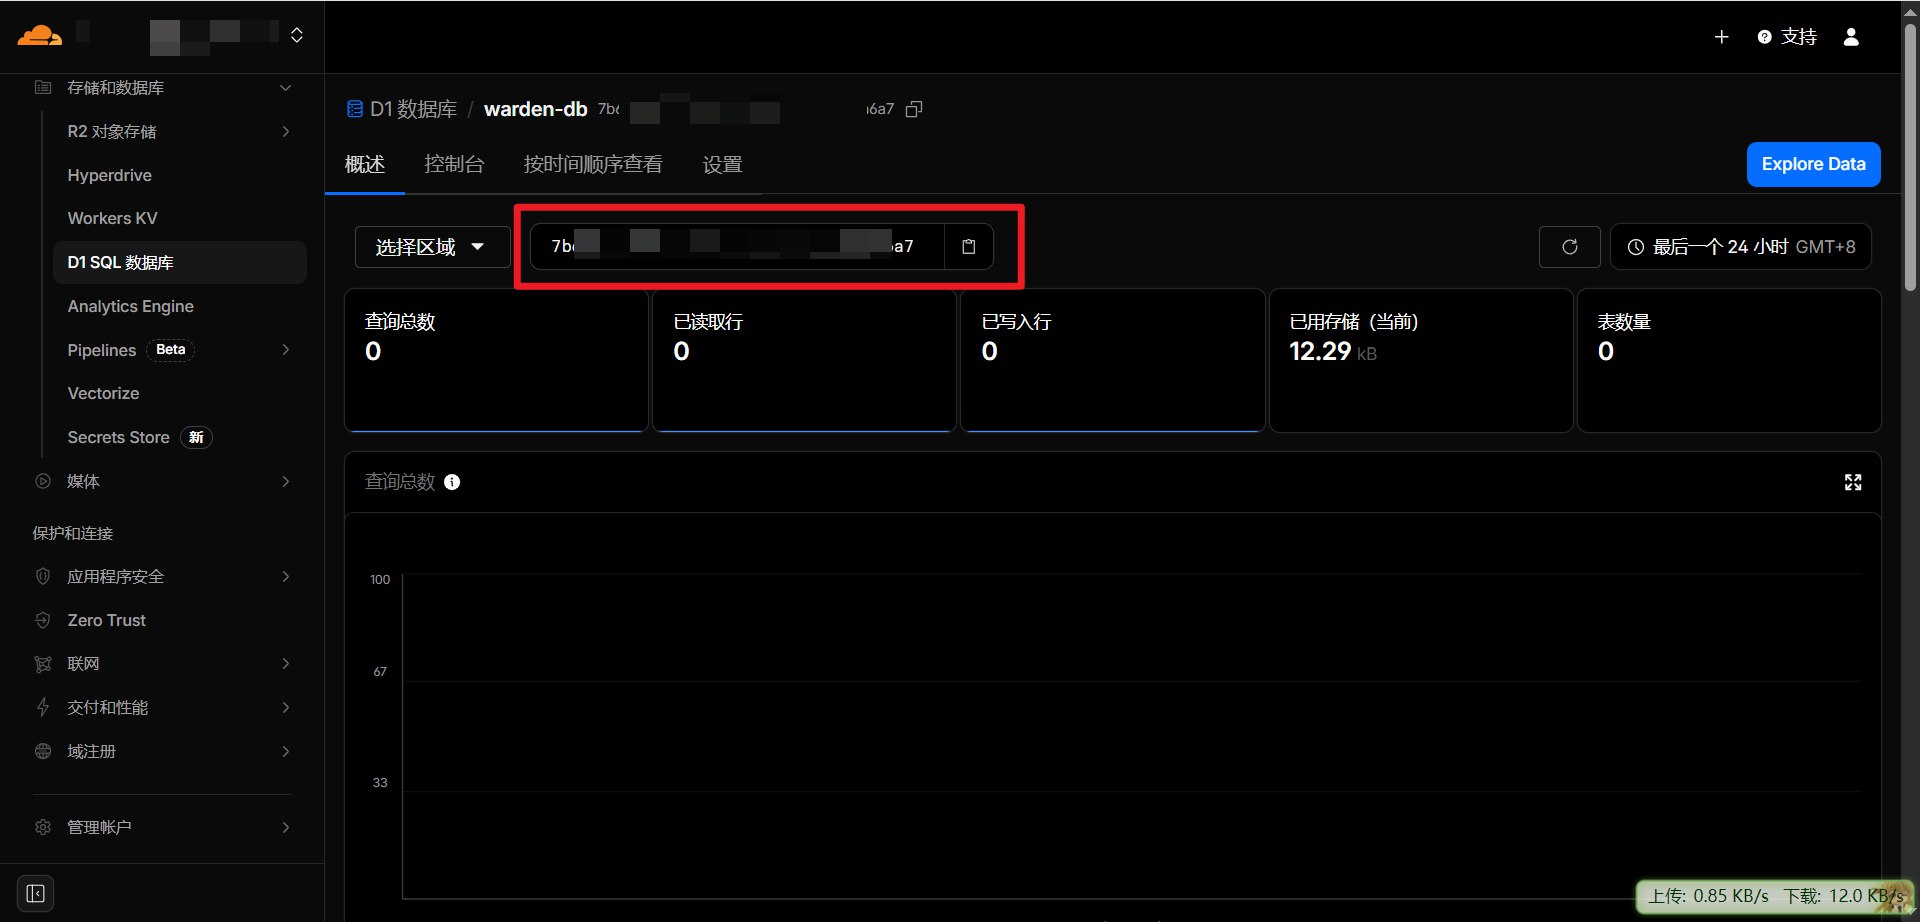Open Analytics Engine in sidebar
Screen dimensions: 1920x922
coord(131,306)
